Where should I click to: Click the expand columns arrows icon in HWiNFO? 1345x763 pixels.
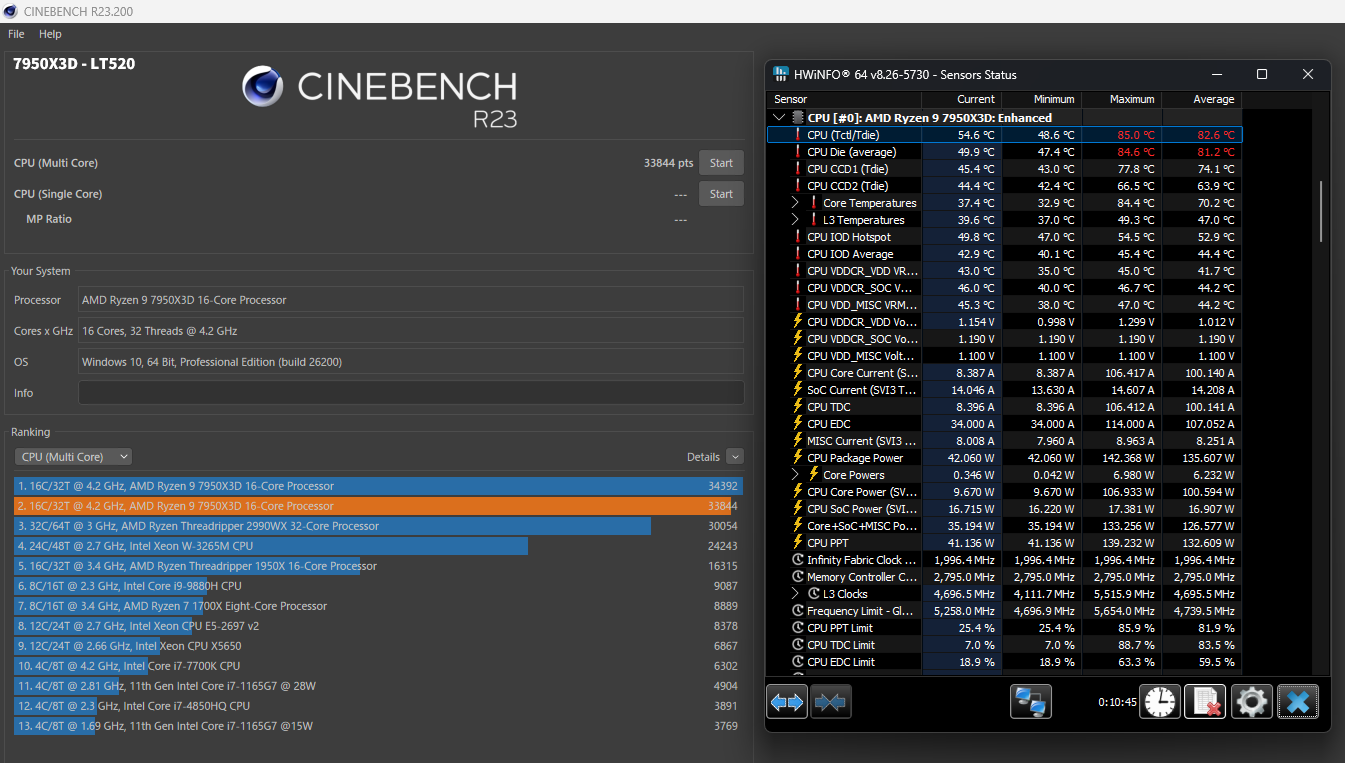tap(787, 702)
